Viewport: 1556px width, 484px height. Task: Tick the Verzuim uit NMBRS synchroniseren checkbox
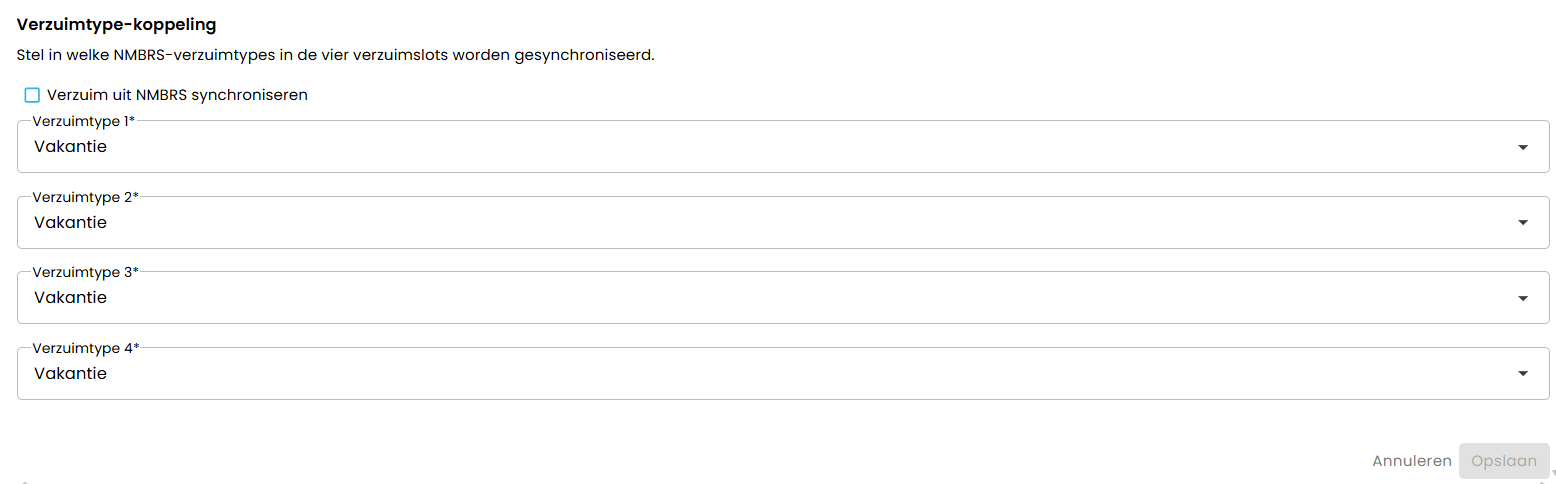[x=32, y=96]
